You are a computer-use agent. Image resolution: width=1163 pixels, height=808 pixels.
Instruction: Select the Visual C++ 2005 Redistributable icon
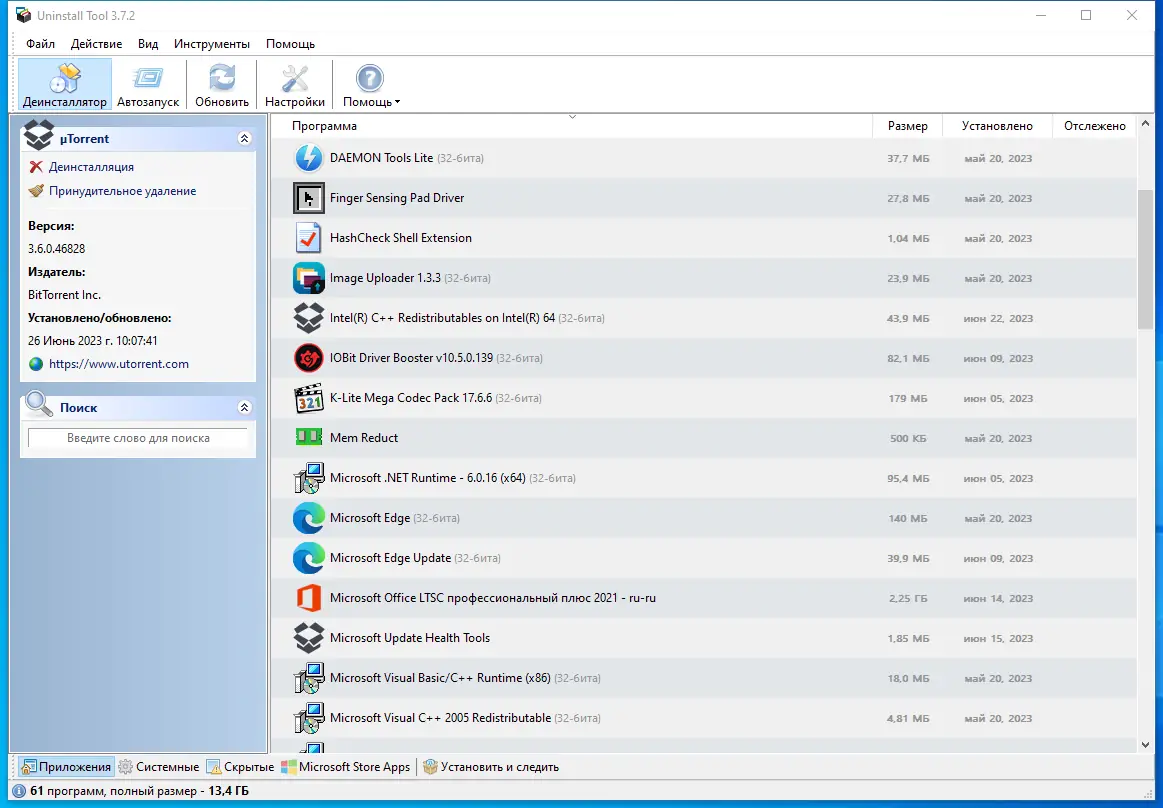309,718
